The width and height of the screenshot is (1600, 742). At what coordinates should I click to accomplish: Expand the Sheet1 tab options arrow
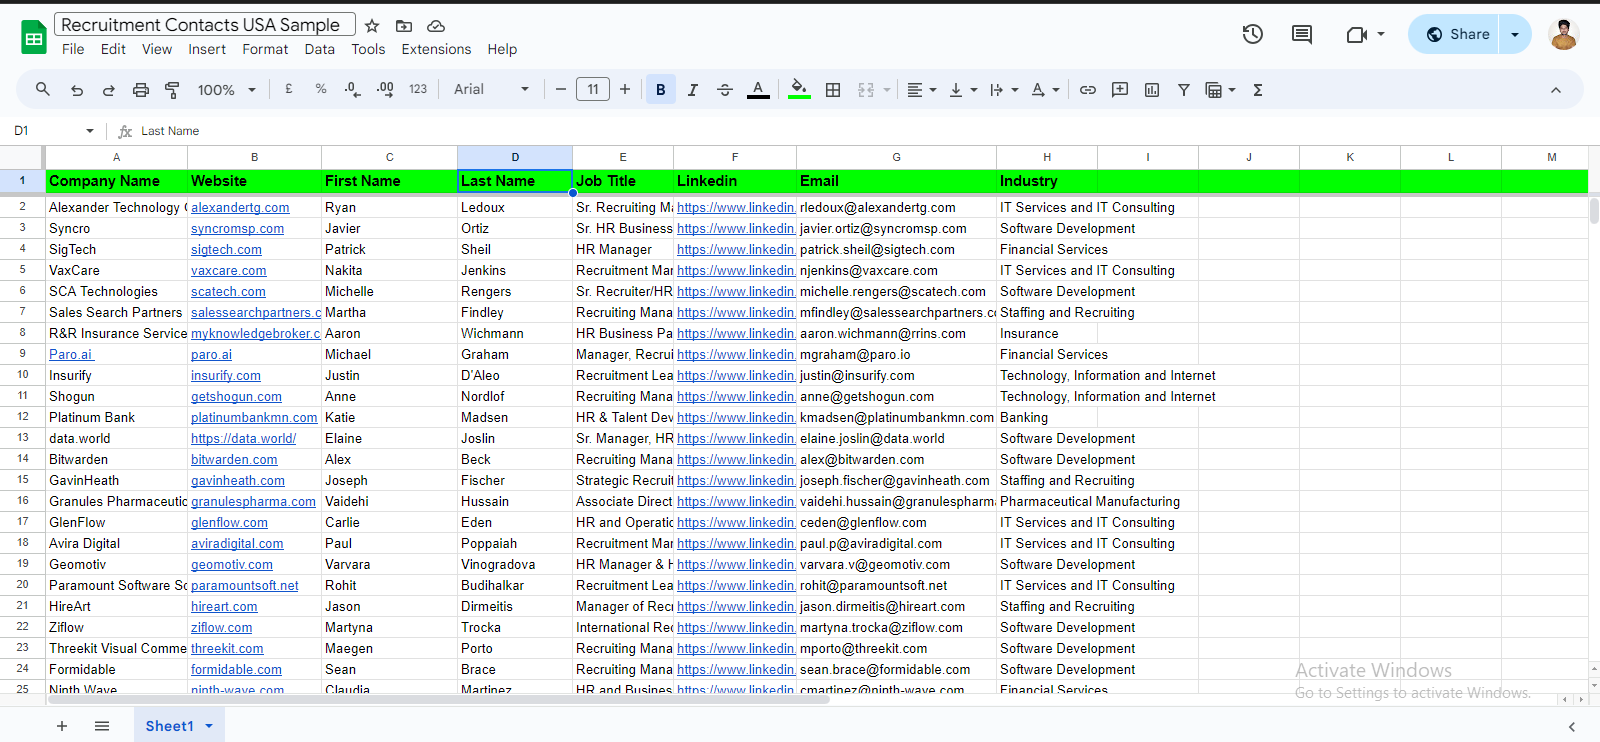(x=209, y=726)
